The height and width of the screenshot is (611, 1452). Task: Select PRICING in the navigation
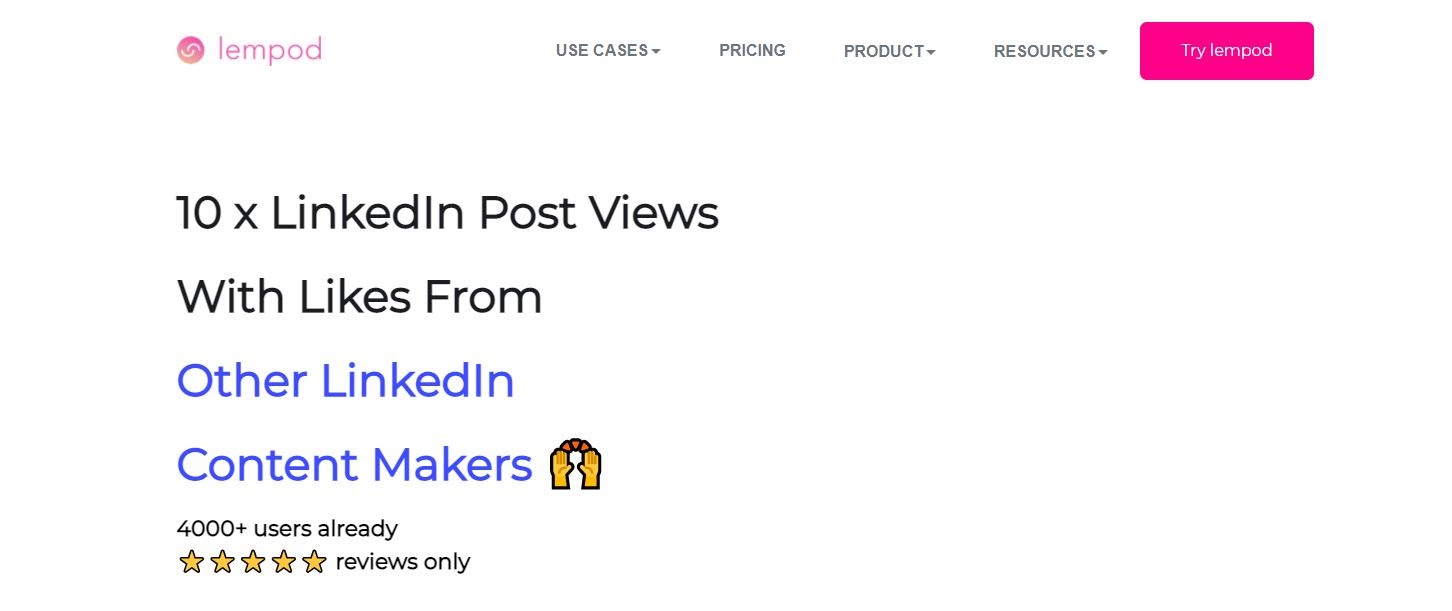point(752,50)
